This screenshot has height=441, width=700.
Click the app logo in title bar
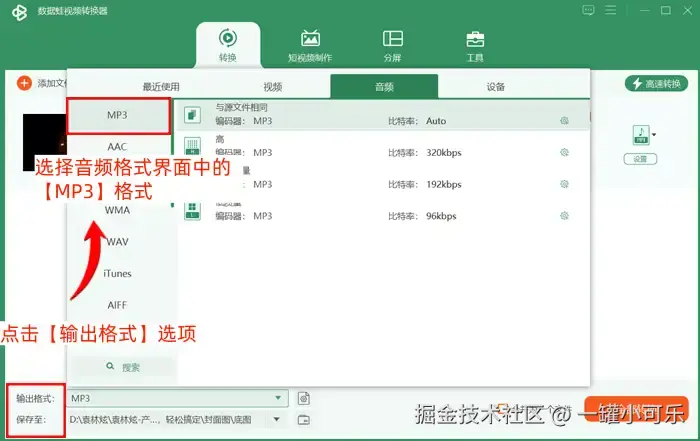point(19,12)
